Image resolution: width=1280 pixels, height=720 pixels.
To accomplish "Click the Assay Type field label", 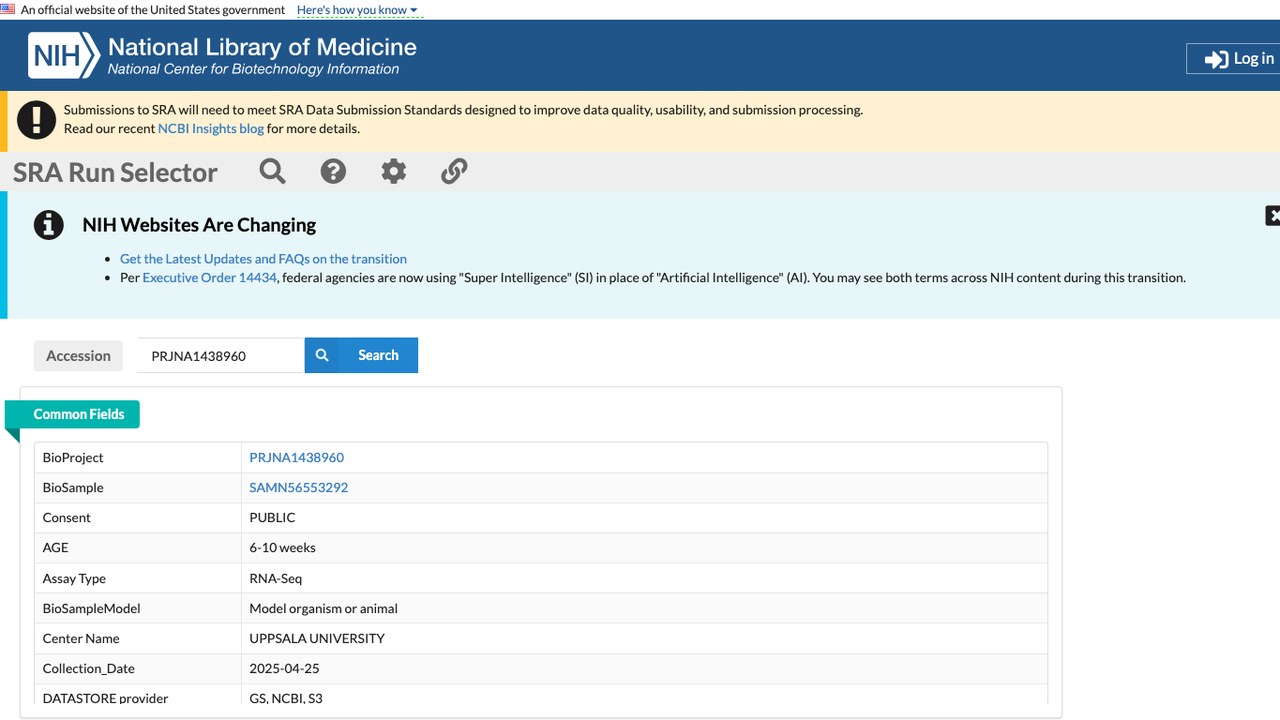I will coord(74,578).
